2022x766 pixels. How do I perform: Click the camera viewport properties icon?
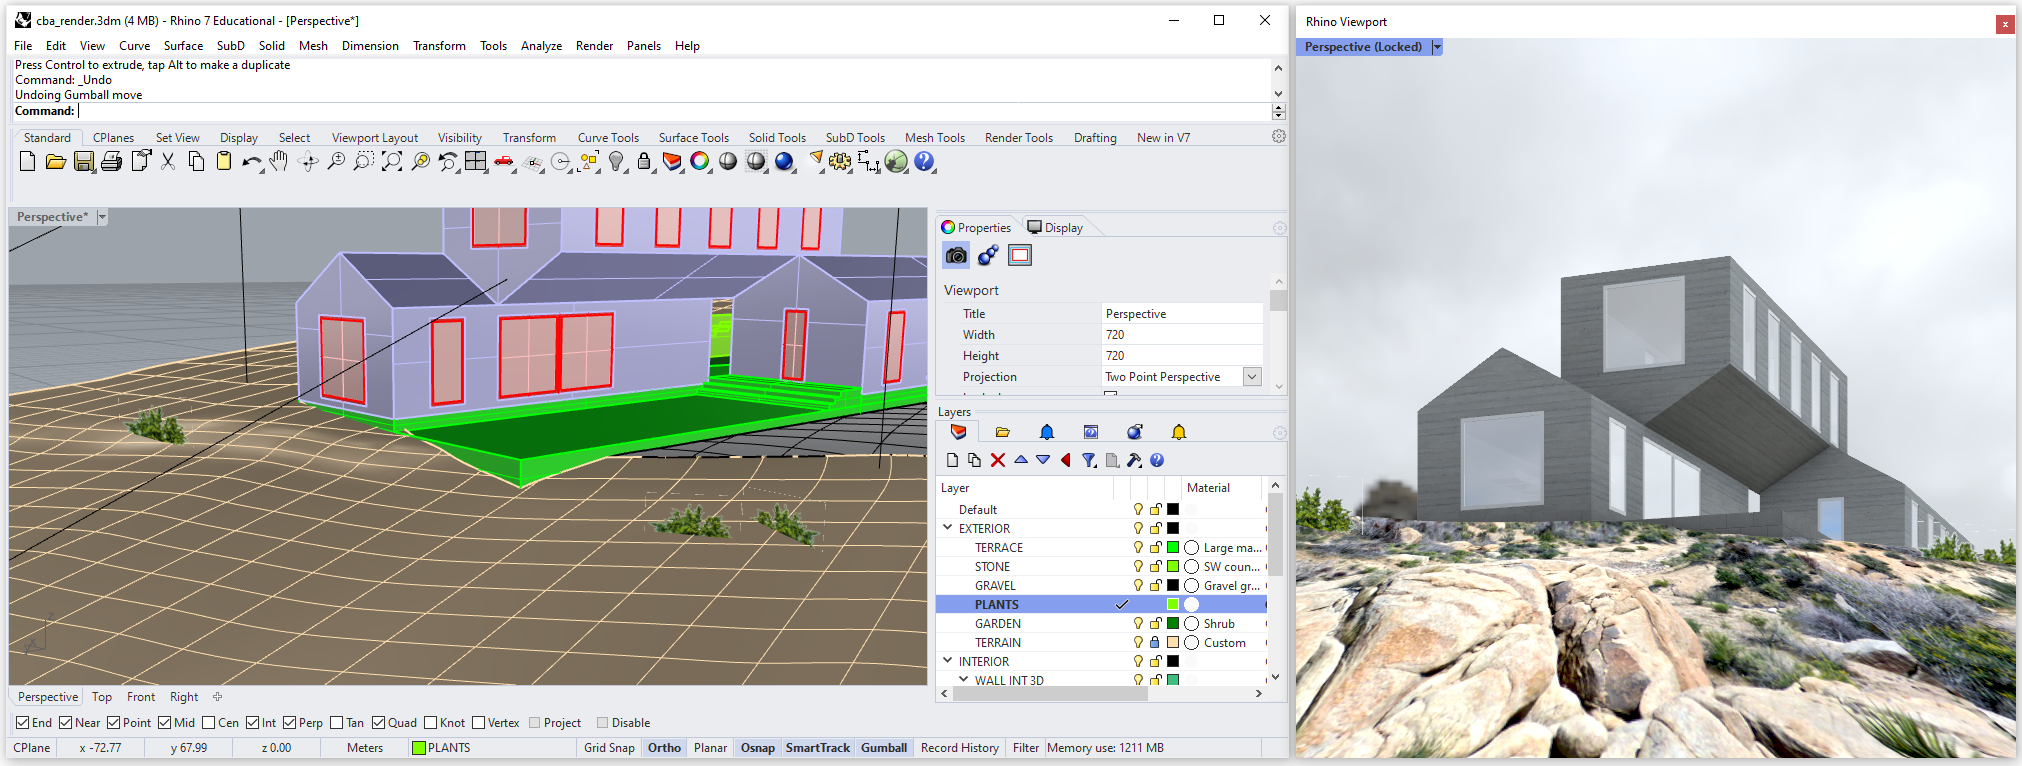(x=956, y=256)
